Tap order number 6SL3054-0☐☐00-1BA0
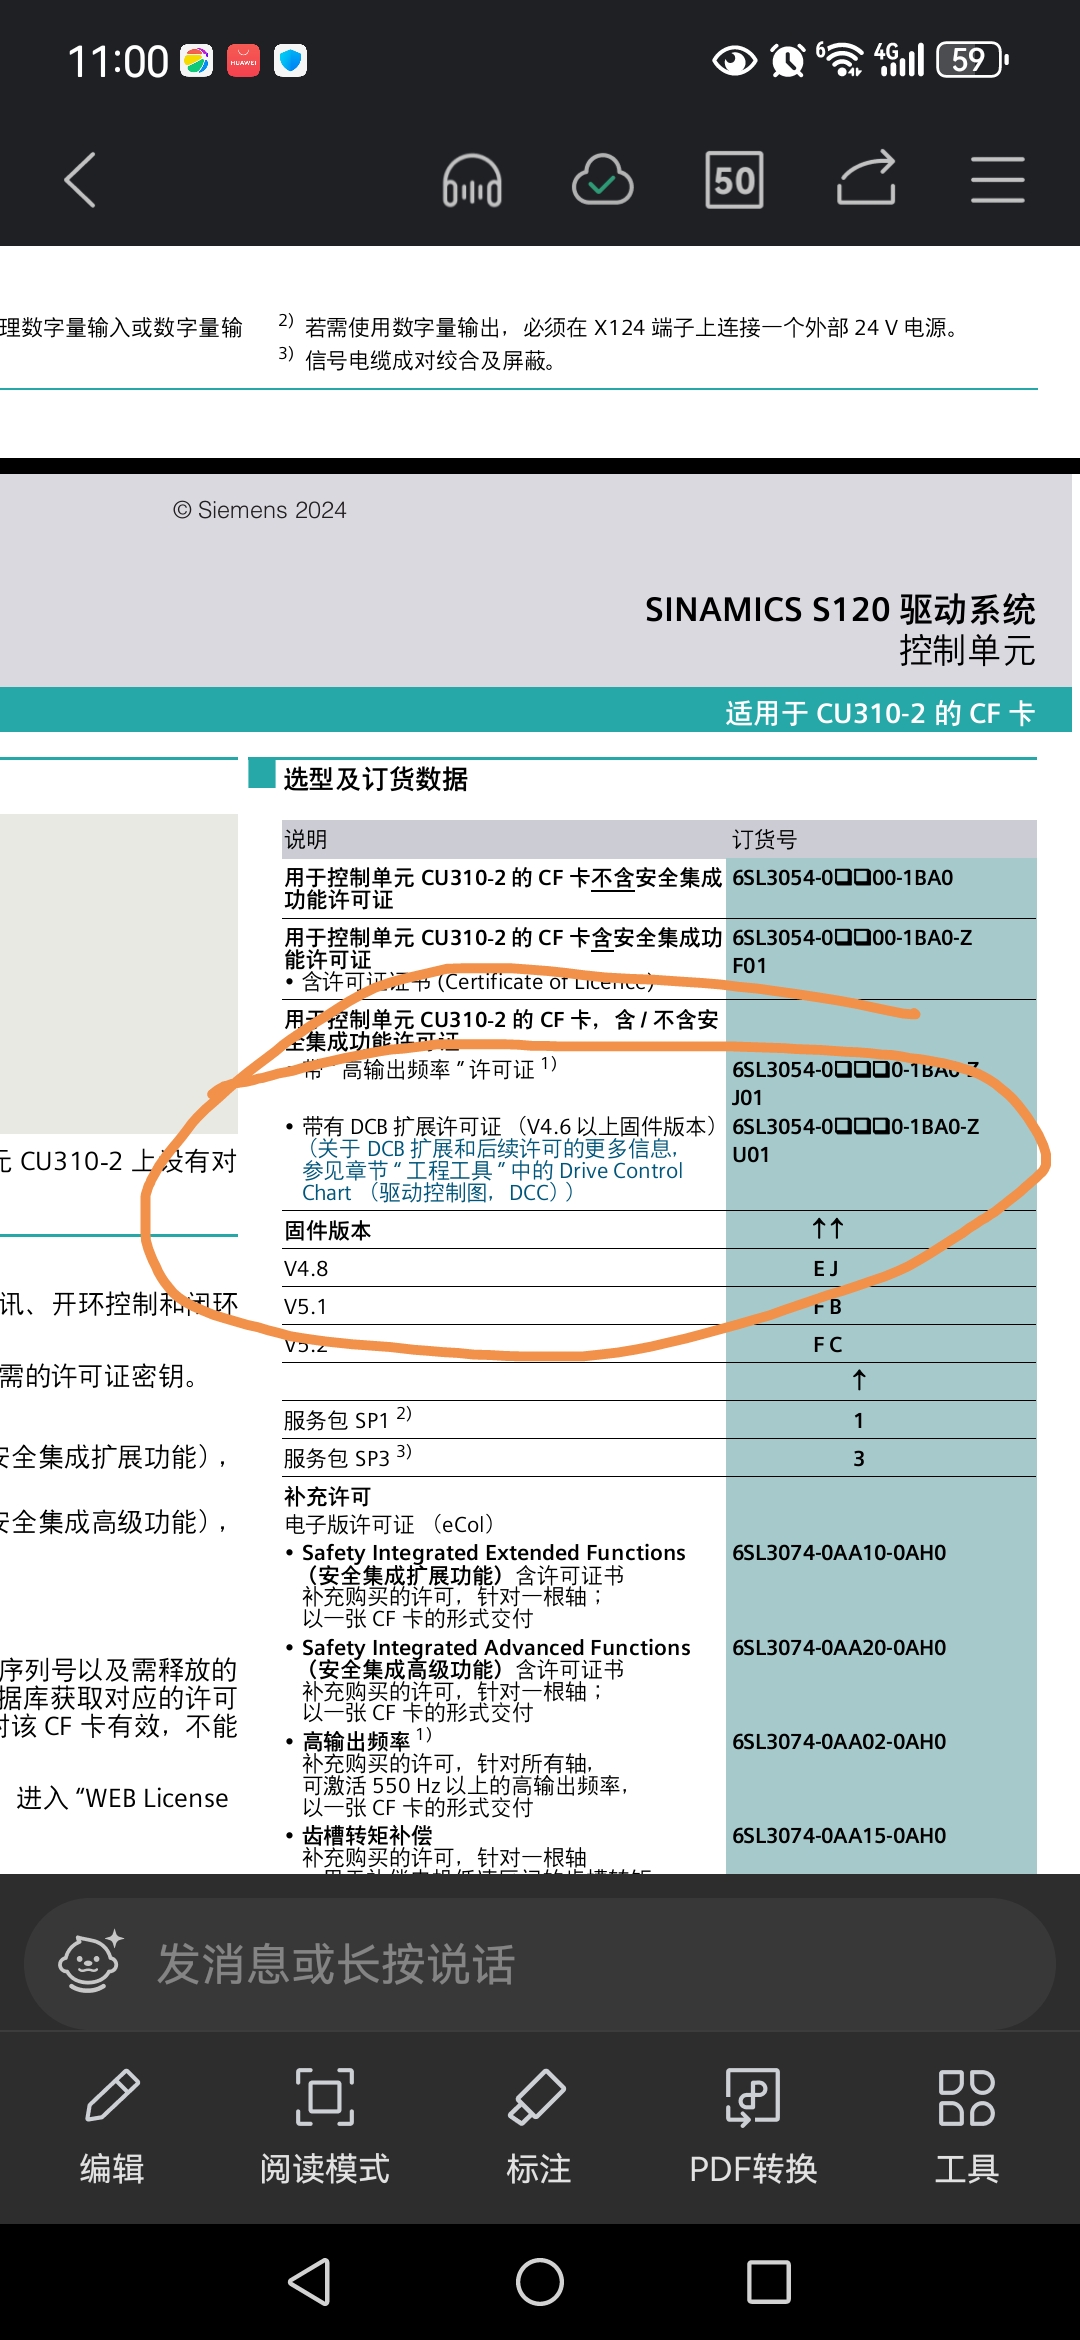The image size is (1080, 2340). pos(842,877)
